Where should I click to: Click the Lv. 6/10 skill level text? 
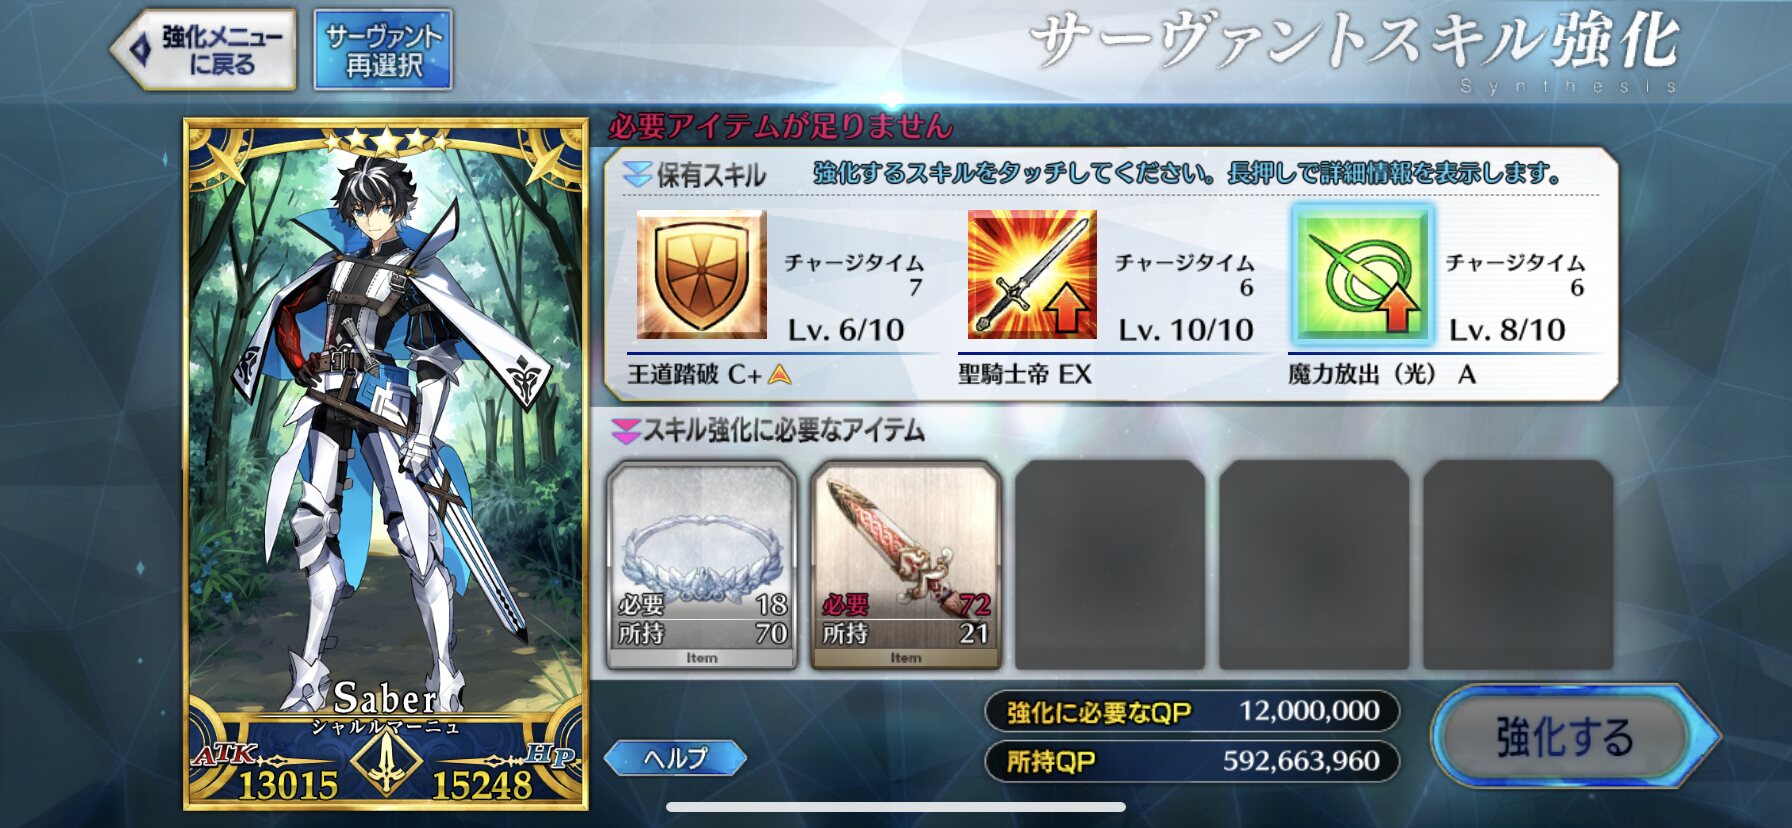coord(846,330)
